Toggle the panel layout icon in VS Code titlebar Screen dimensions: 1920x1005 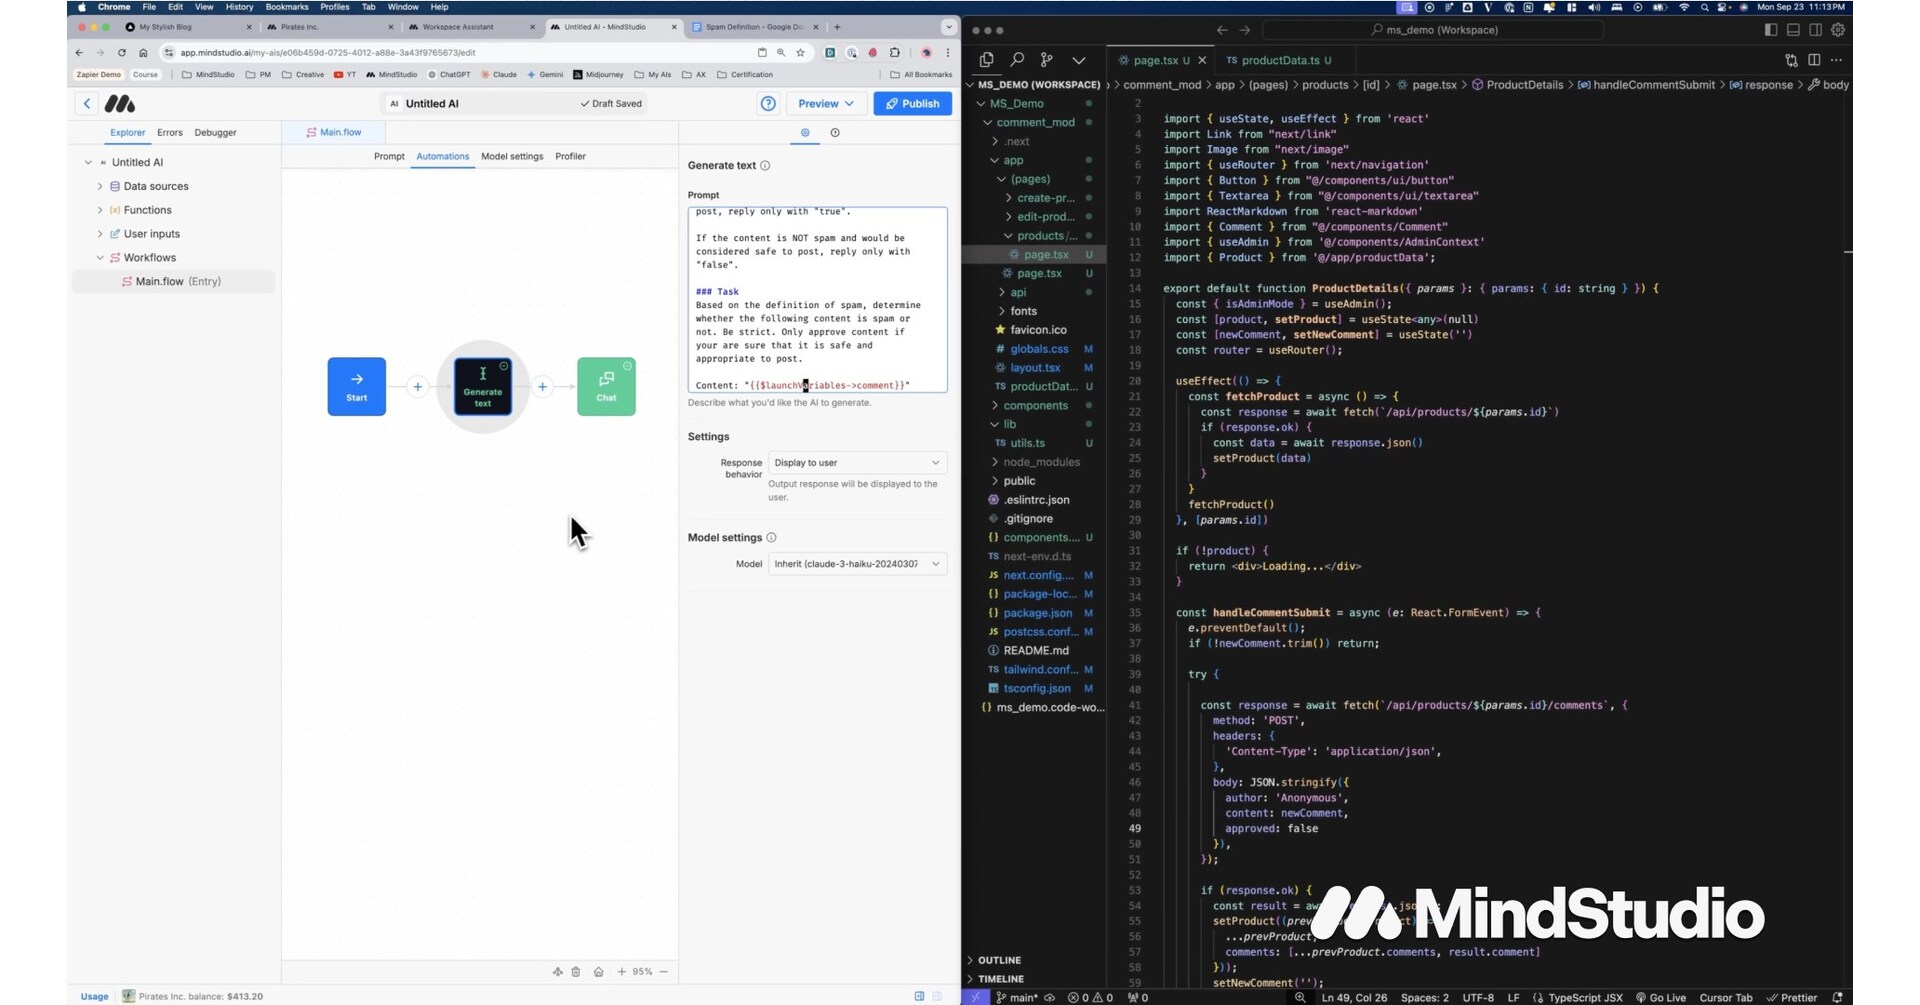coord(1792,30)
